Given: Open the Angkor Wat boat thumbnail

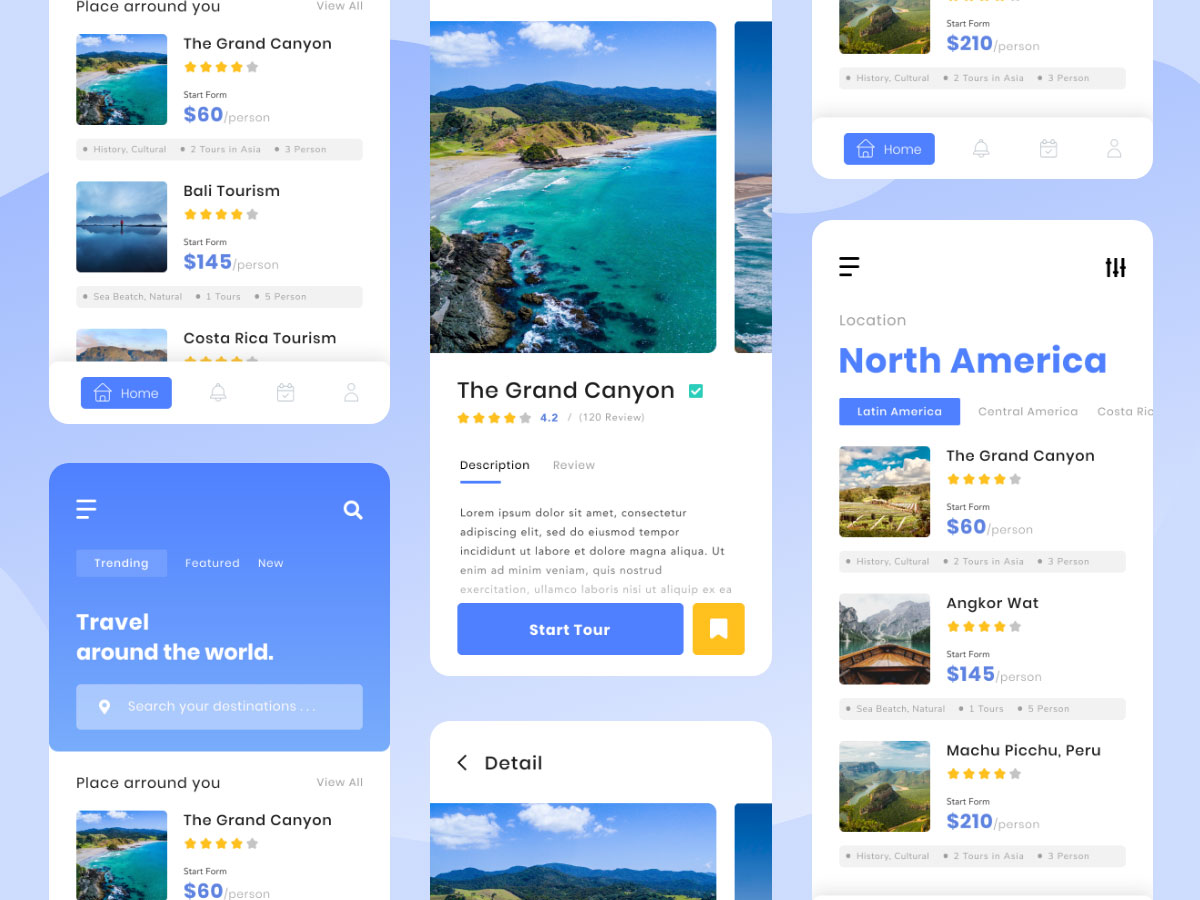Looking at the screenshot, I should coord(884,639).
